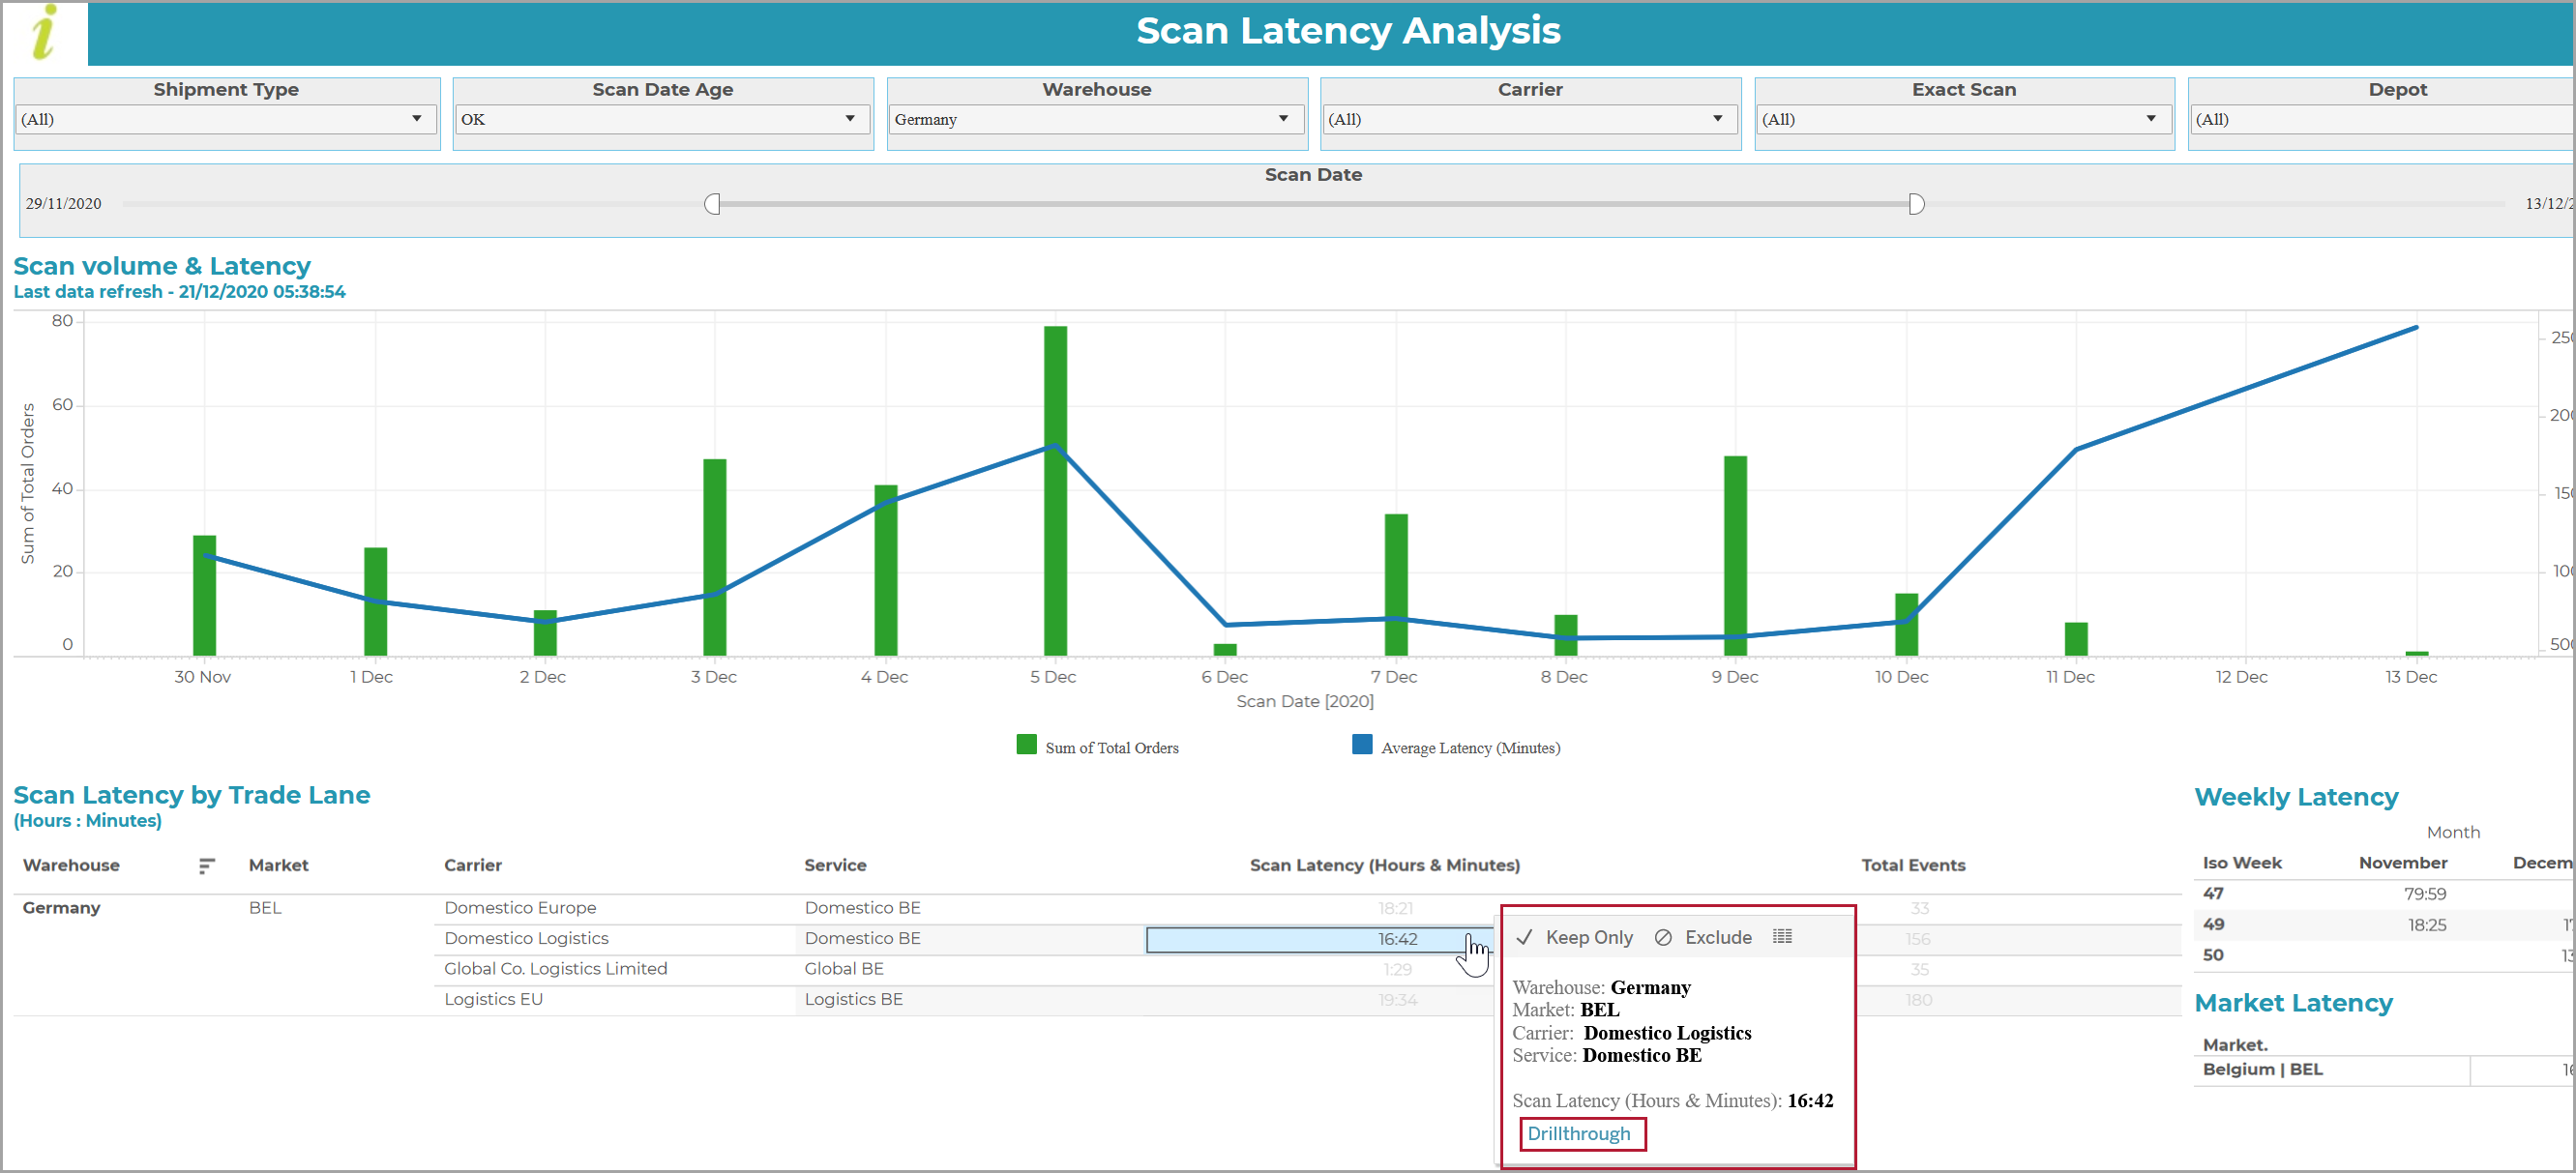Select the green bar for 30 Nov
Screen dimensions: 2576x1173
tap(204, 596)
